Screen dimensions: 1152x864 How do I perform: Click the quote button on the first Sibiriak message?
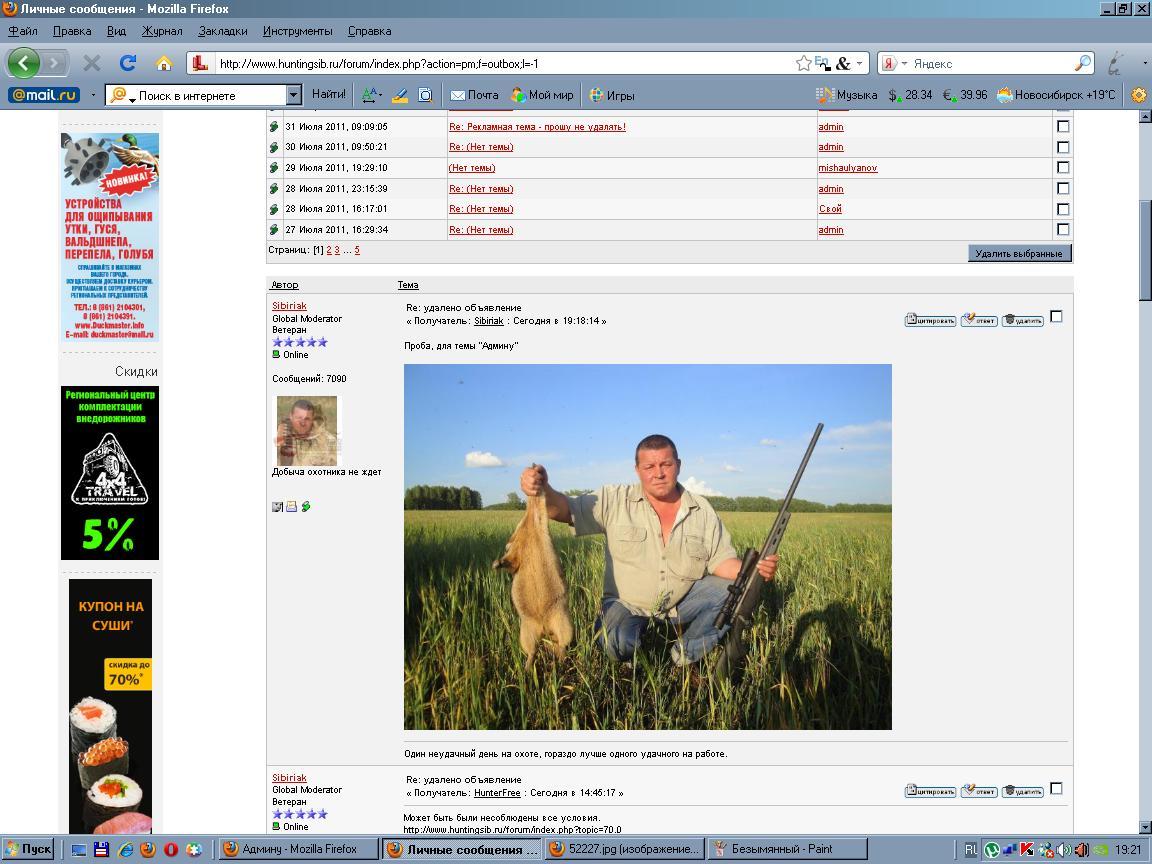tap(929, 320)
